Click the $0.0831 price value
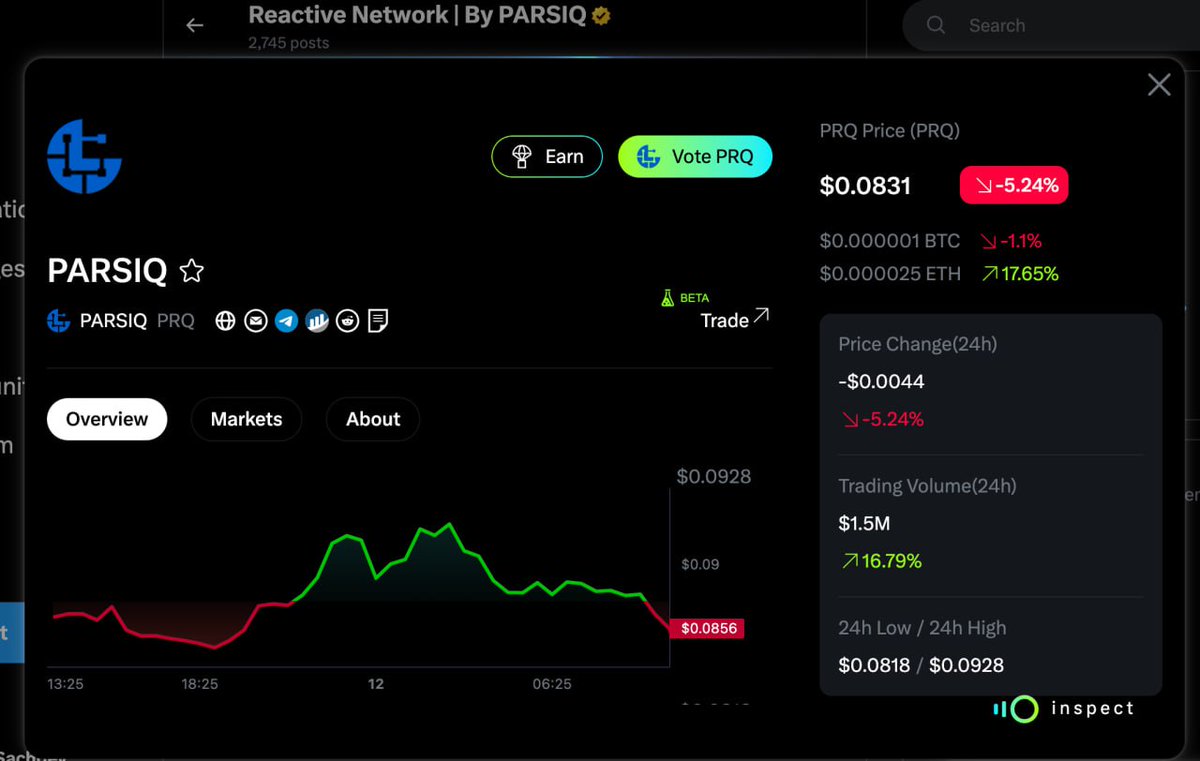 pyautogui.click(x=865, y=186)
